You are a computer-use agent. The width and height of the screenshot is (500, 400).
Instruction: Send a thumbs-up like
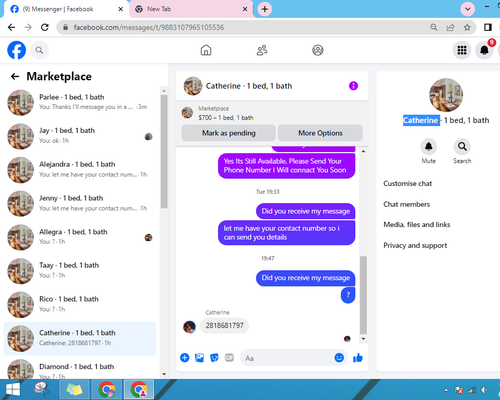click(x=358, y=358)
